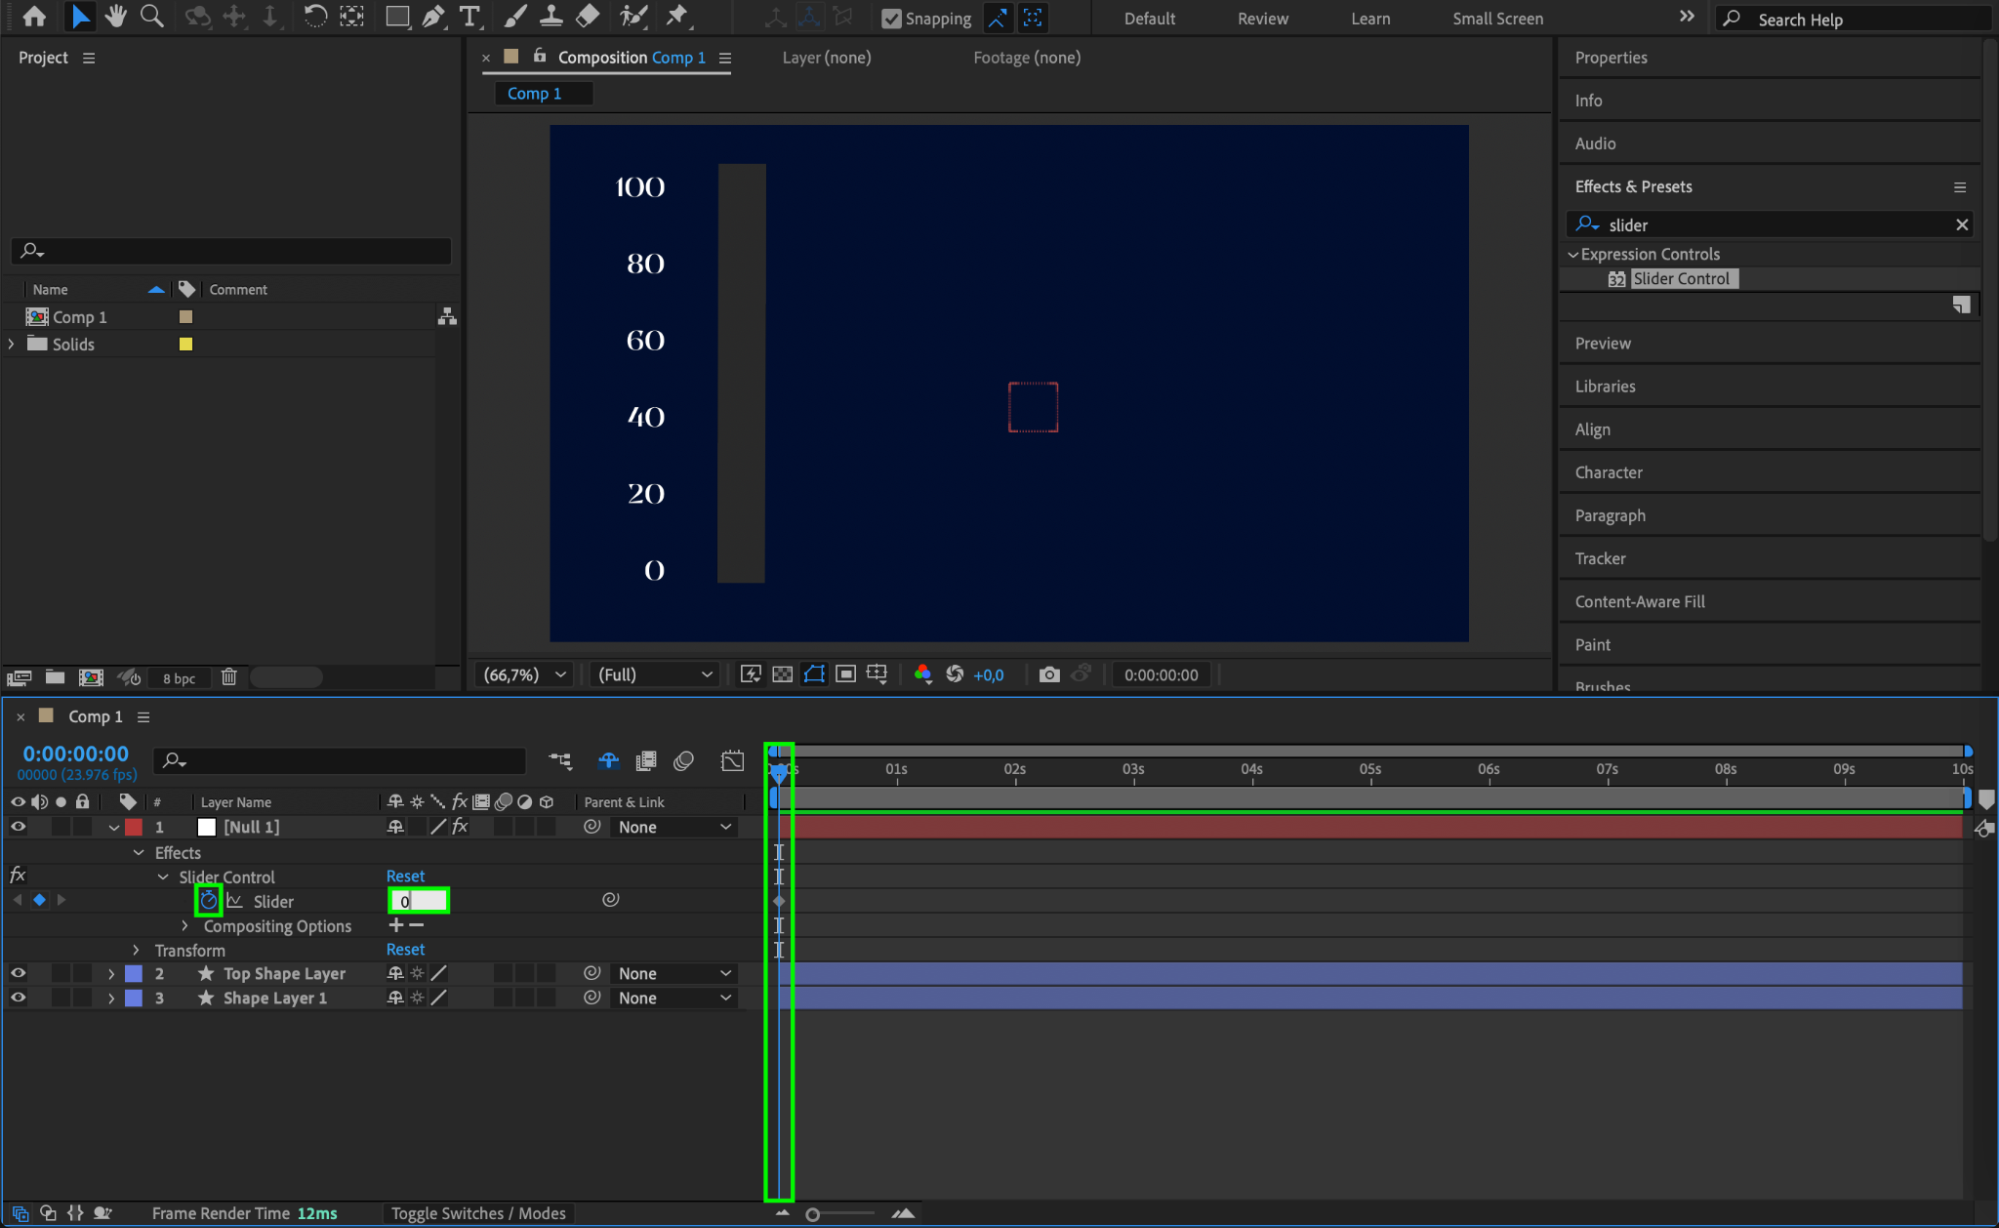Toggle the Snapping checkbox

coord(891,18)
